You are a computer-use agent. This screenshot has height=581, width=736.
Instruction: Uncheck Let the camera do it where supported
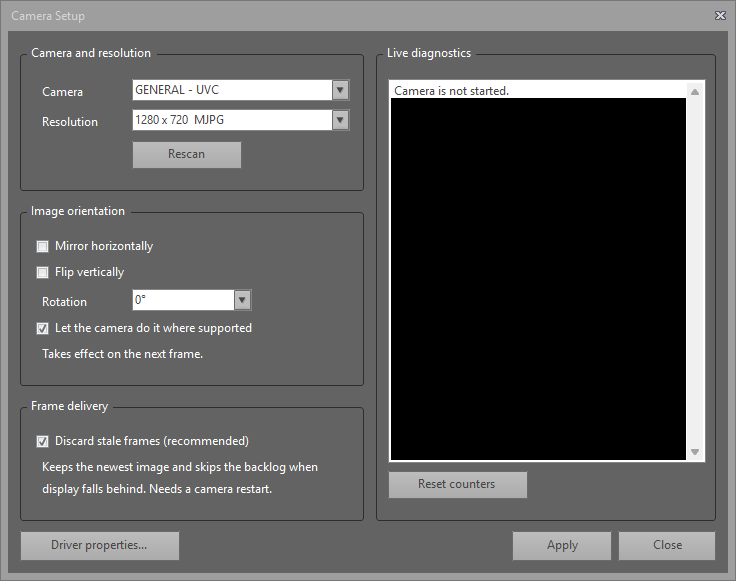[43, 329]
